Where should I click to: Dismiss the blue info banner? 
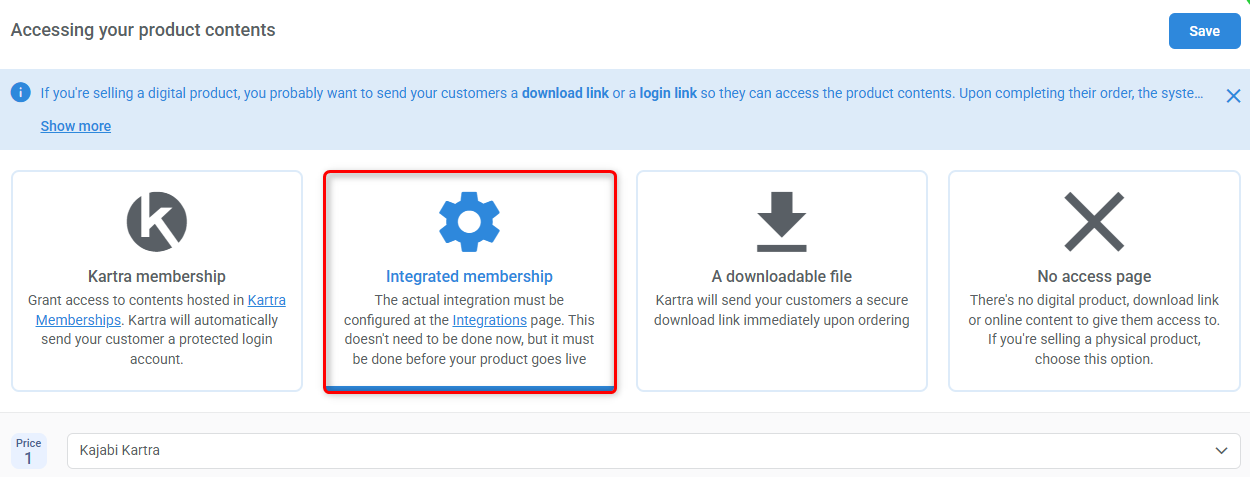pos(1233,96)
